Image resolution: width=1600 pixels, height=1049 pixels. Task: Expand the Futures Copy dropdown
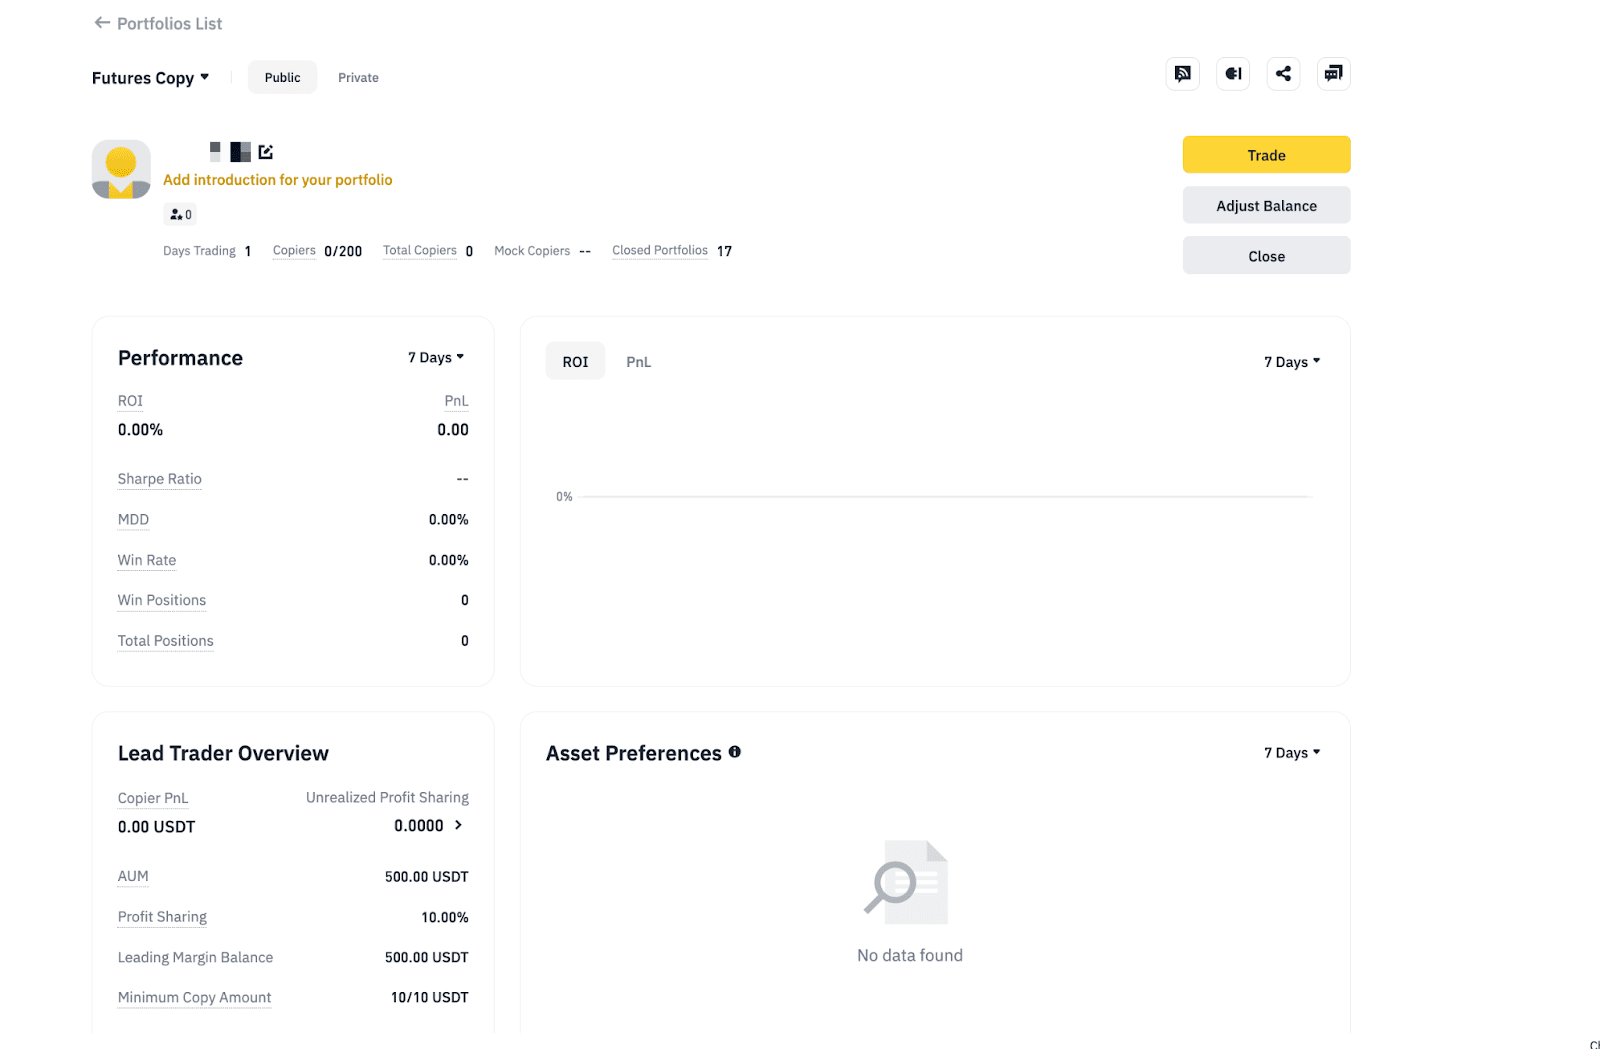(x=151, y=78)
